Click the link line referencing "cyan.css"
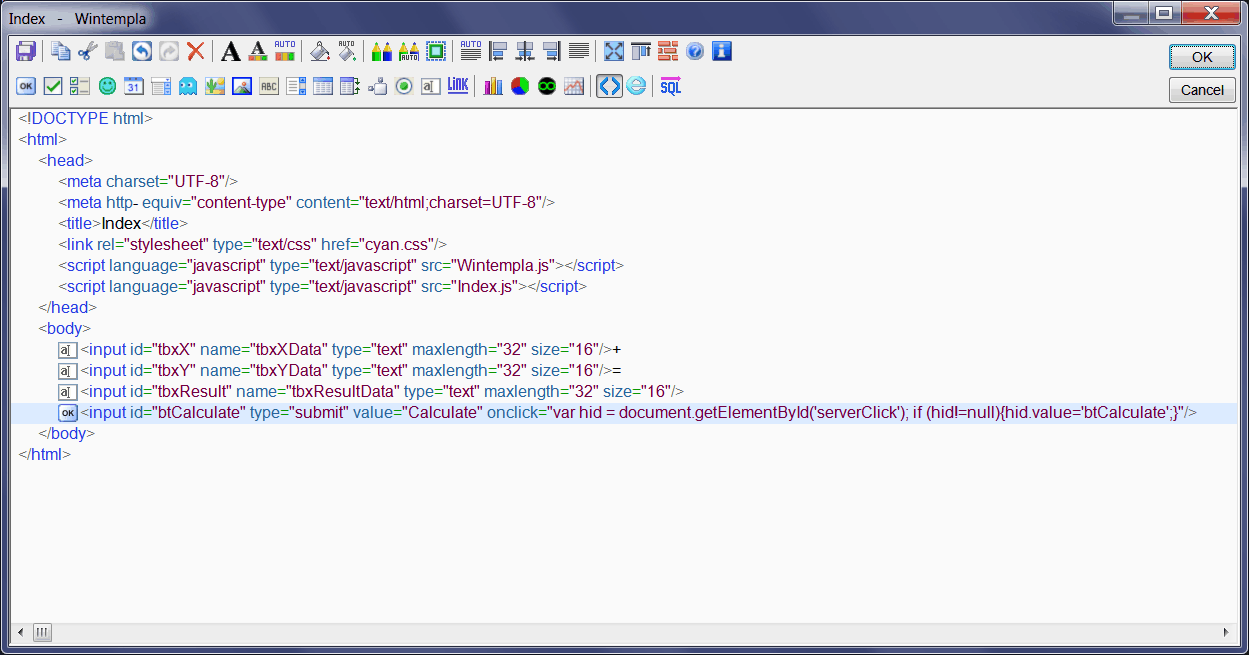This screenshot has height=655, width=1249. [252, 244]
